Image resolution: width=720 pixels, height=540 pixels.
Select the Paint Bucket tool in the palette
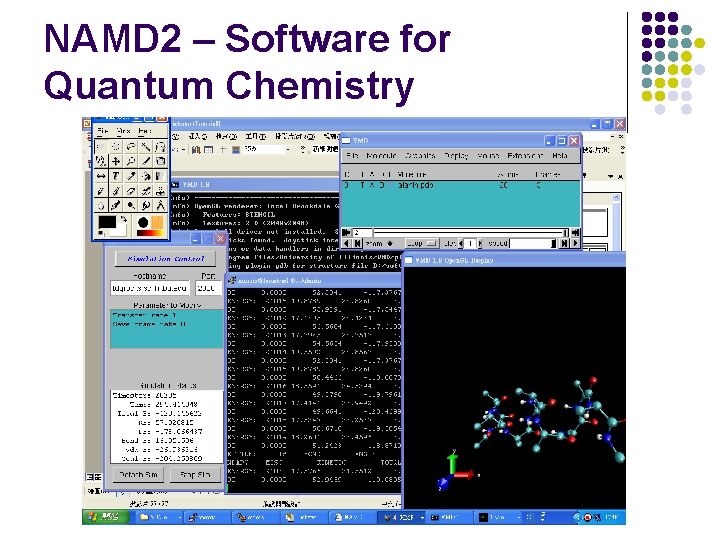coord(146,176)
